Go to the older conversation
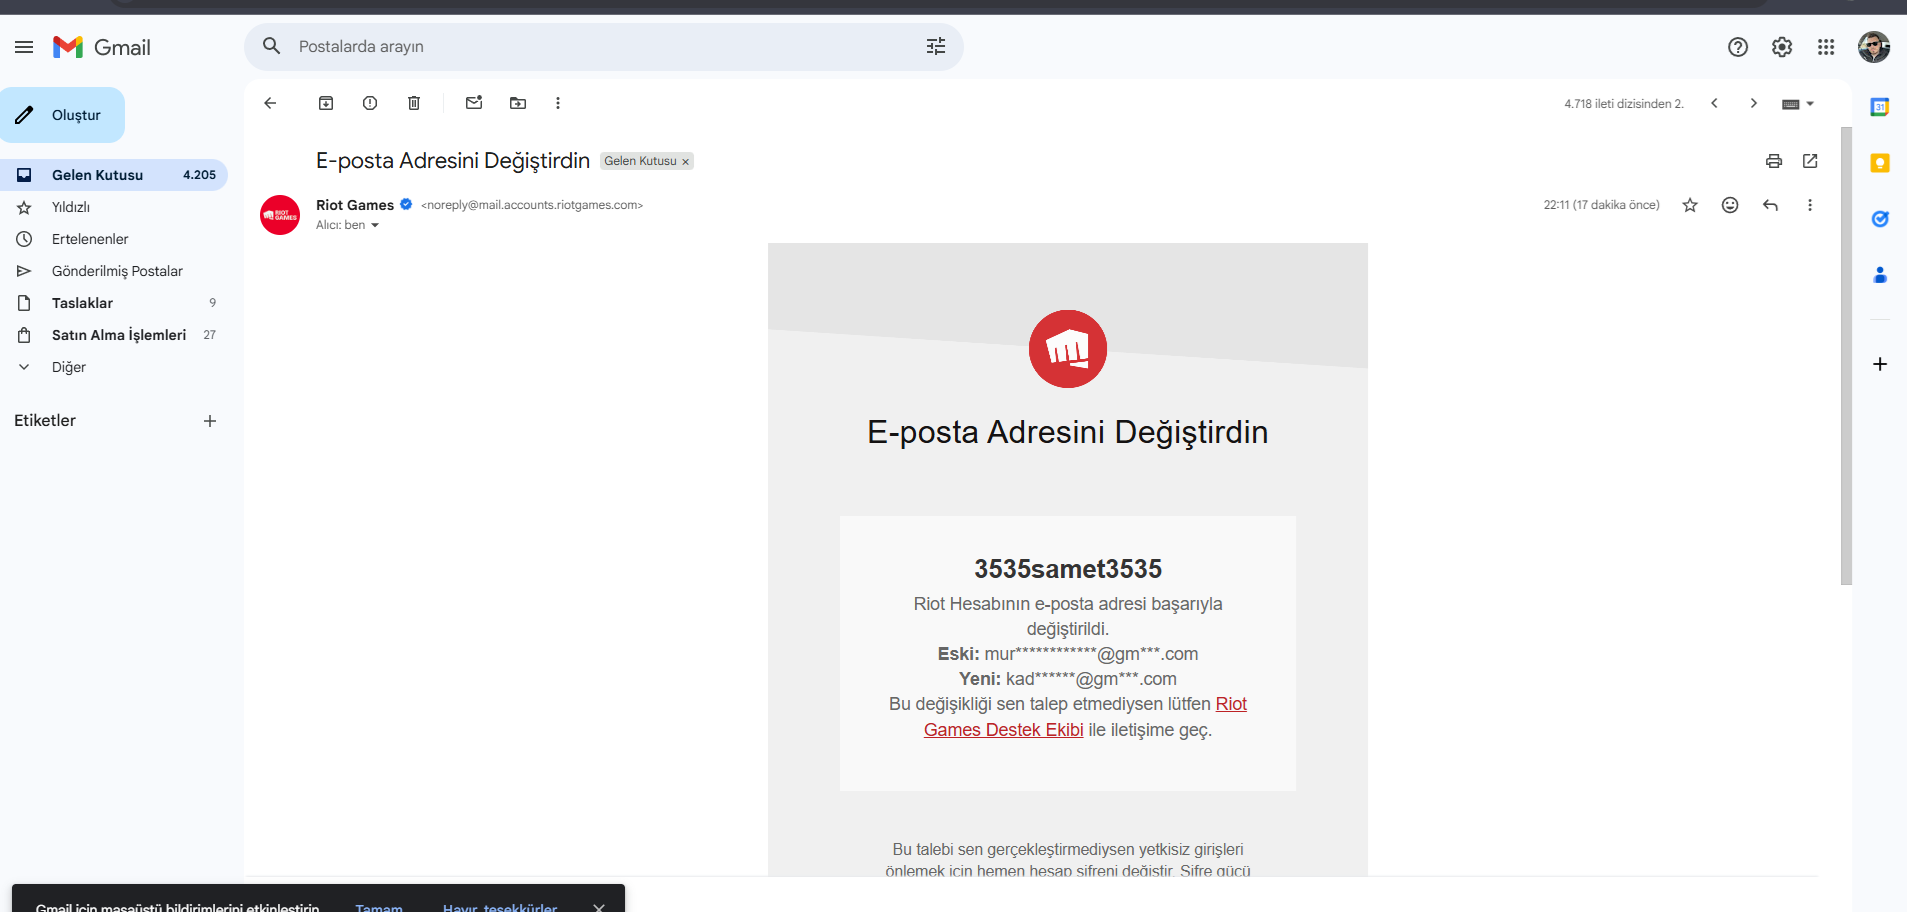 click(x=1754, y=103)
